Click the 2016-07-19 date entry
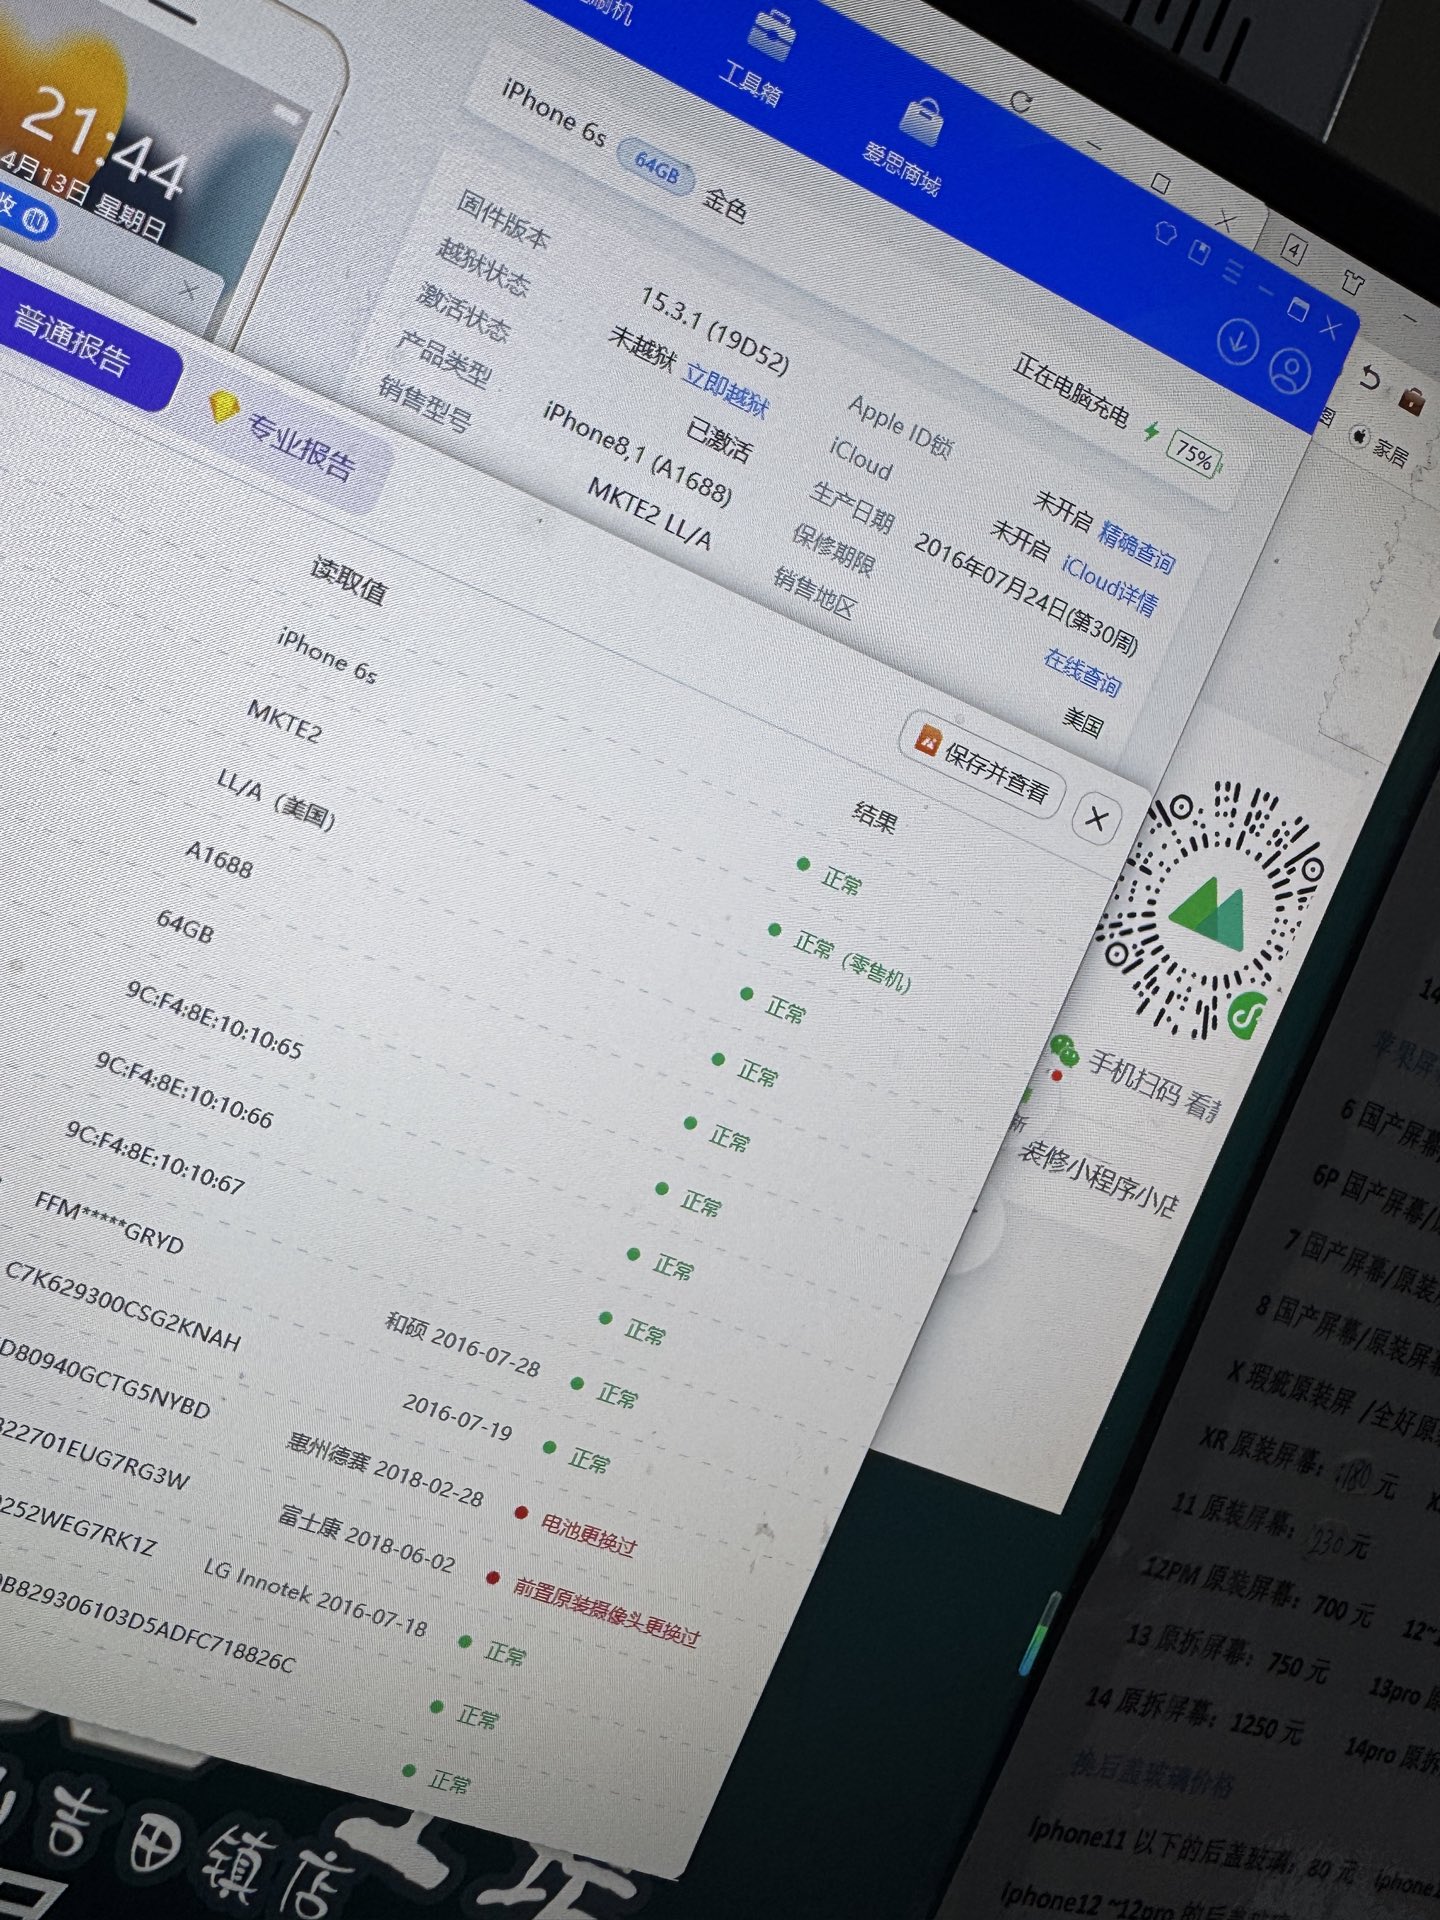Image resolution: width=1440 pixels, height=1920 pixels. click(458, 1416)
